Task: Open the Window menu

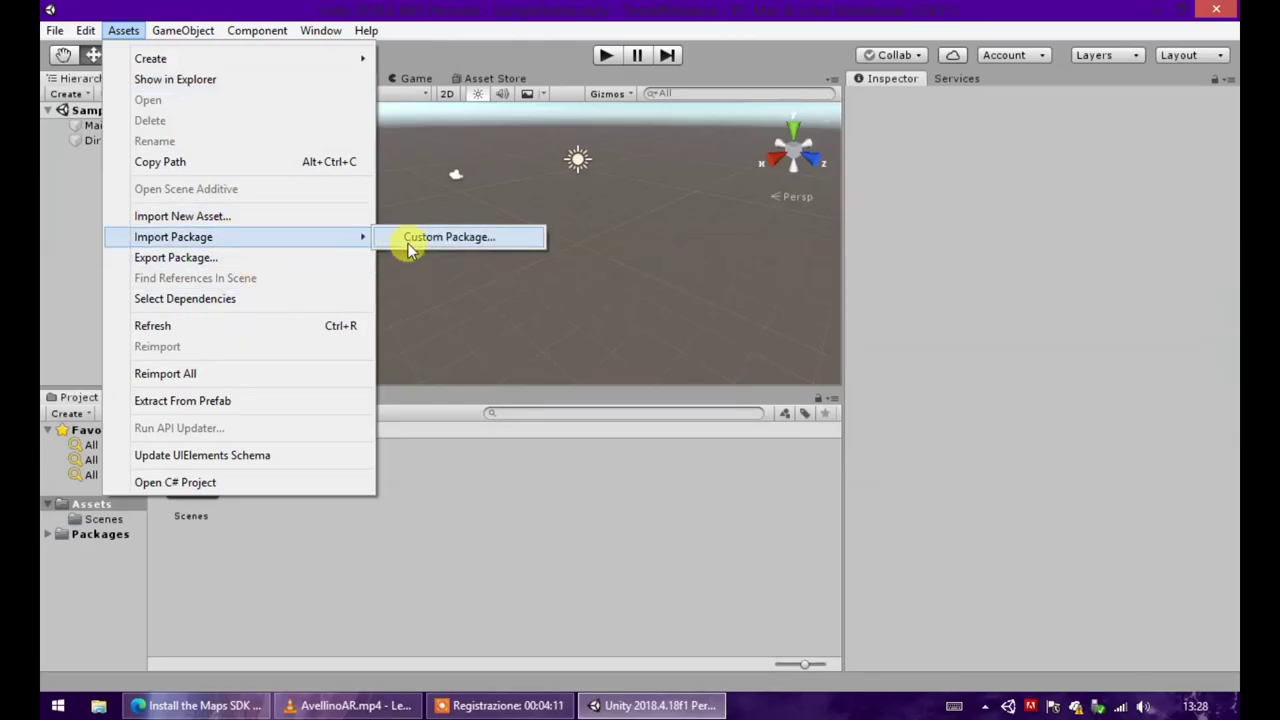Action: pyautogui.click(x=321, y=30)
